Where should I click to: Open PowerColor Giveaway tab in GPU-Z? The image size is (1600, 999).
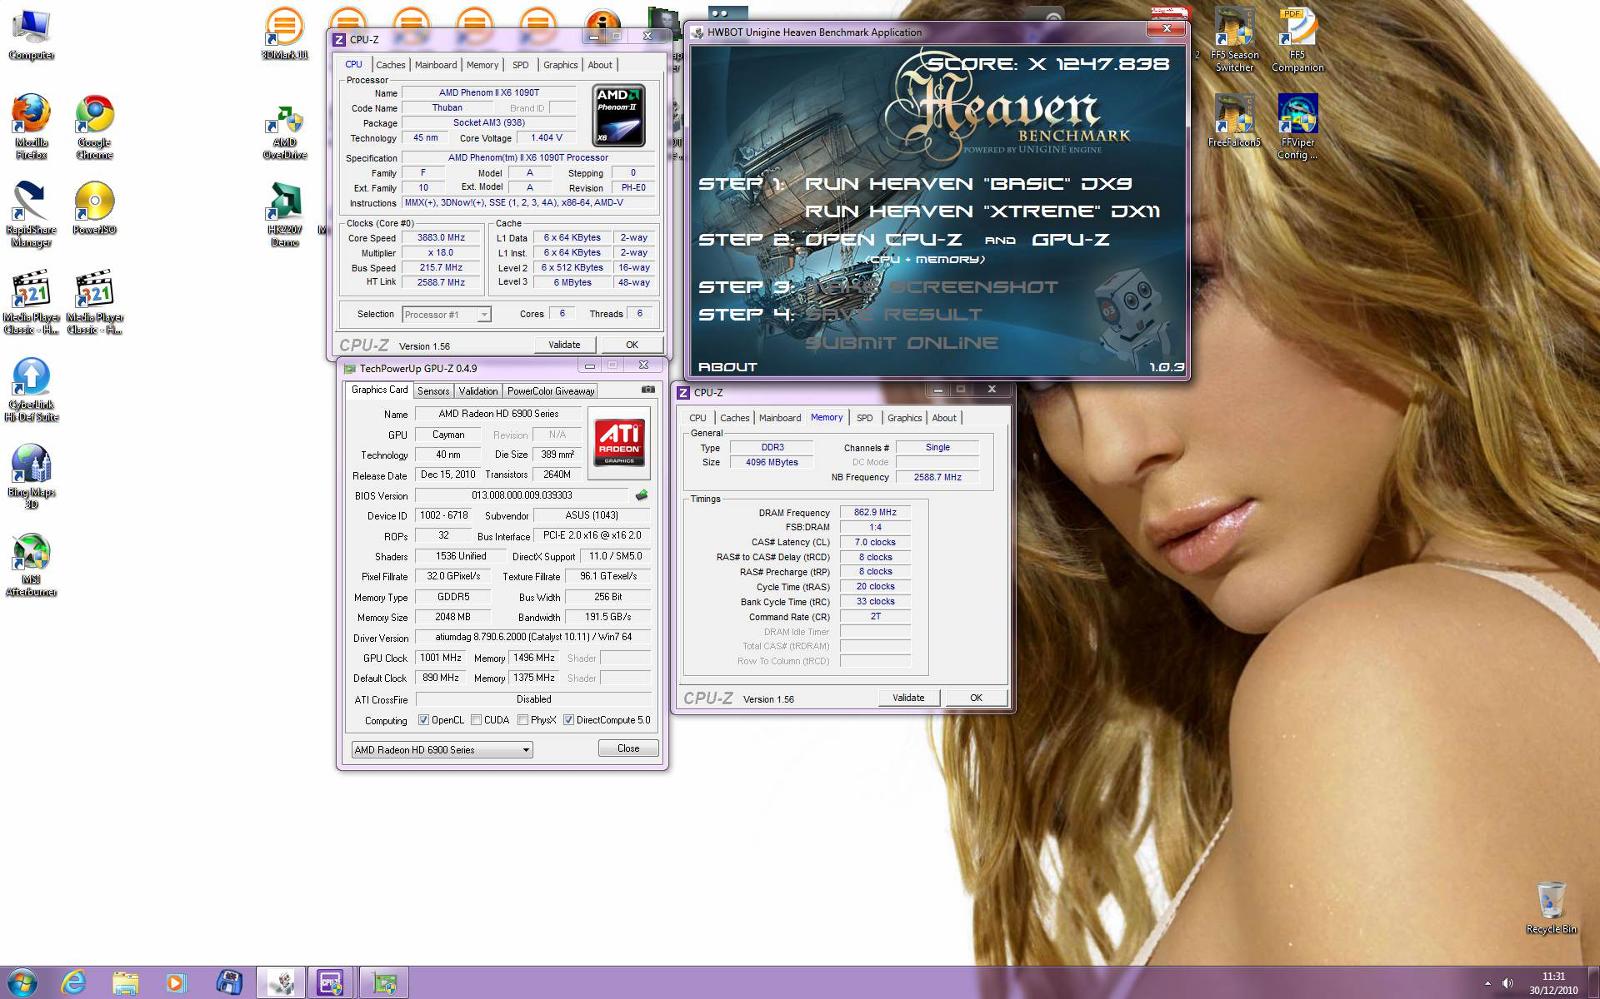point(551,391)
